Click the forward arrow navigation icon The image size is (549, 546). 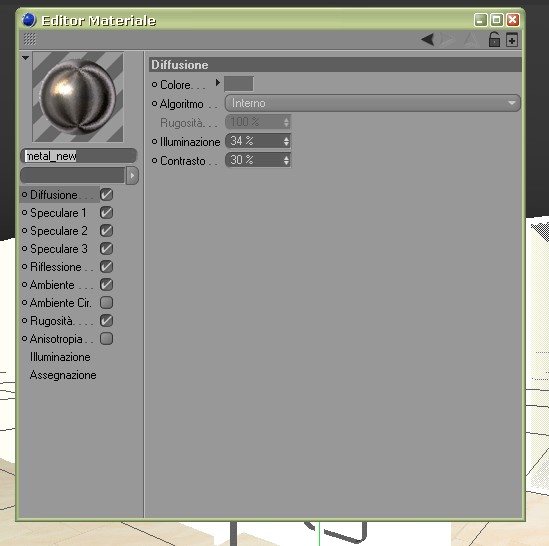tap(448, 40)
